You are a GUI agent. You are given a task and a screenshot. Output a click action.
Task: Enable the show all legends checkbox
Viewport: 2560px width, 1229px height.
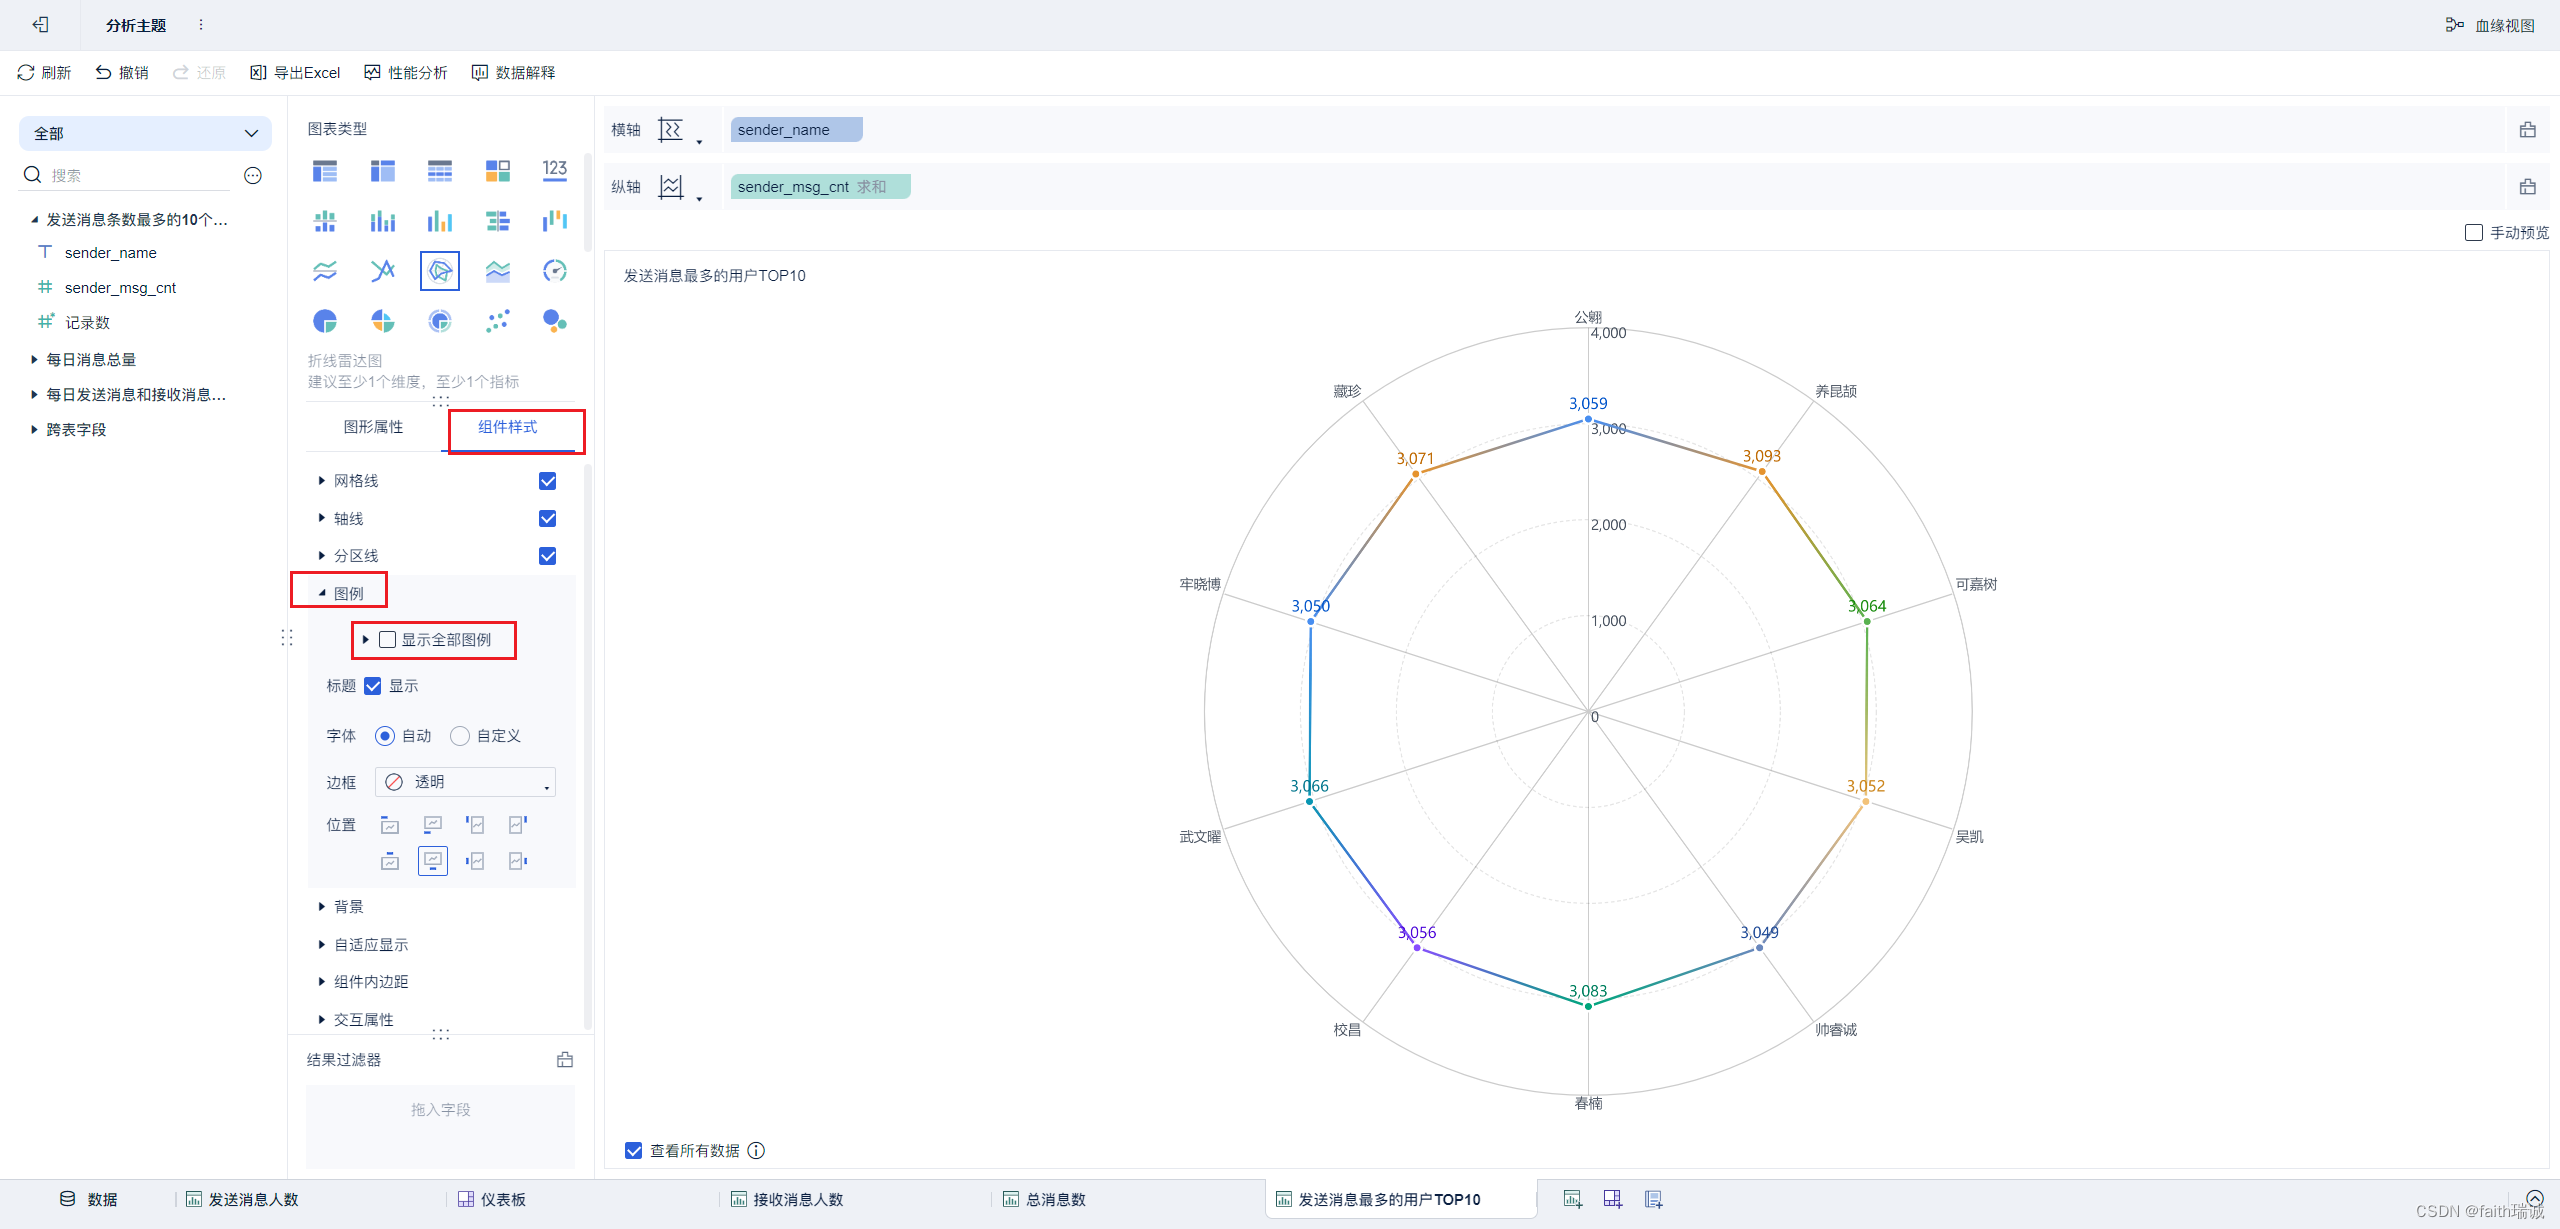388,640
